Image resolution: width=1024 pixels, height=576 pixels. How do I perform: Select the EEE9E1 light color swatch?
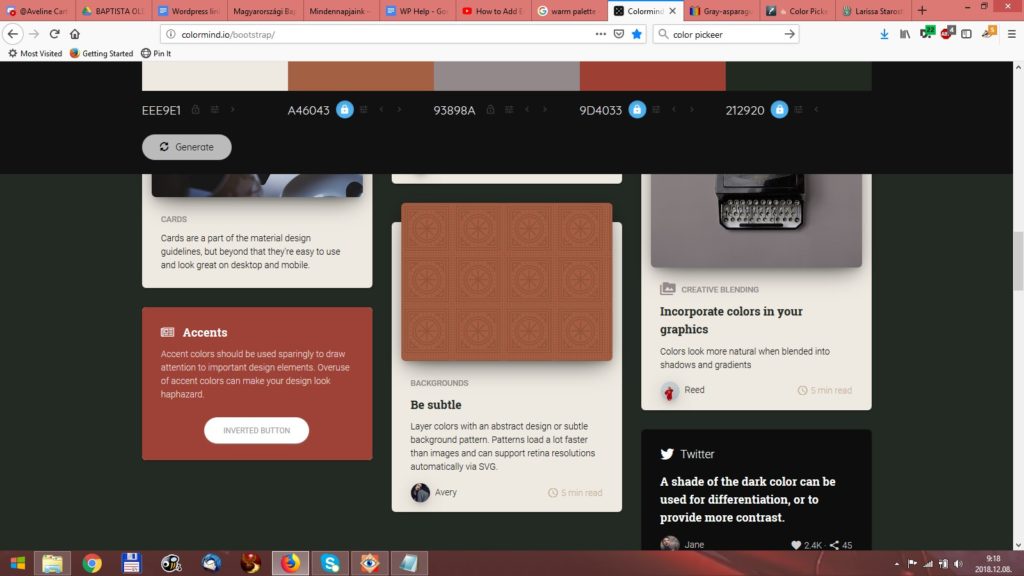click(x=215, y=76)
